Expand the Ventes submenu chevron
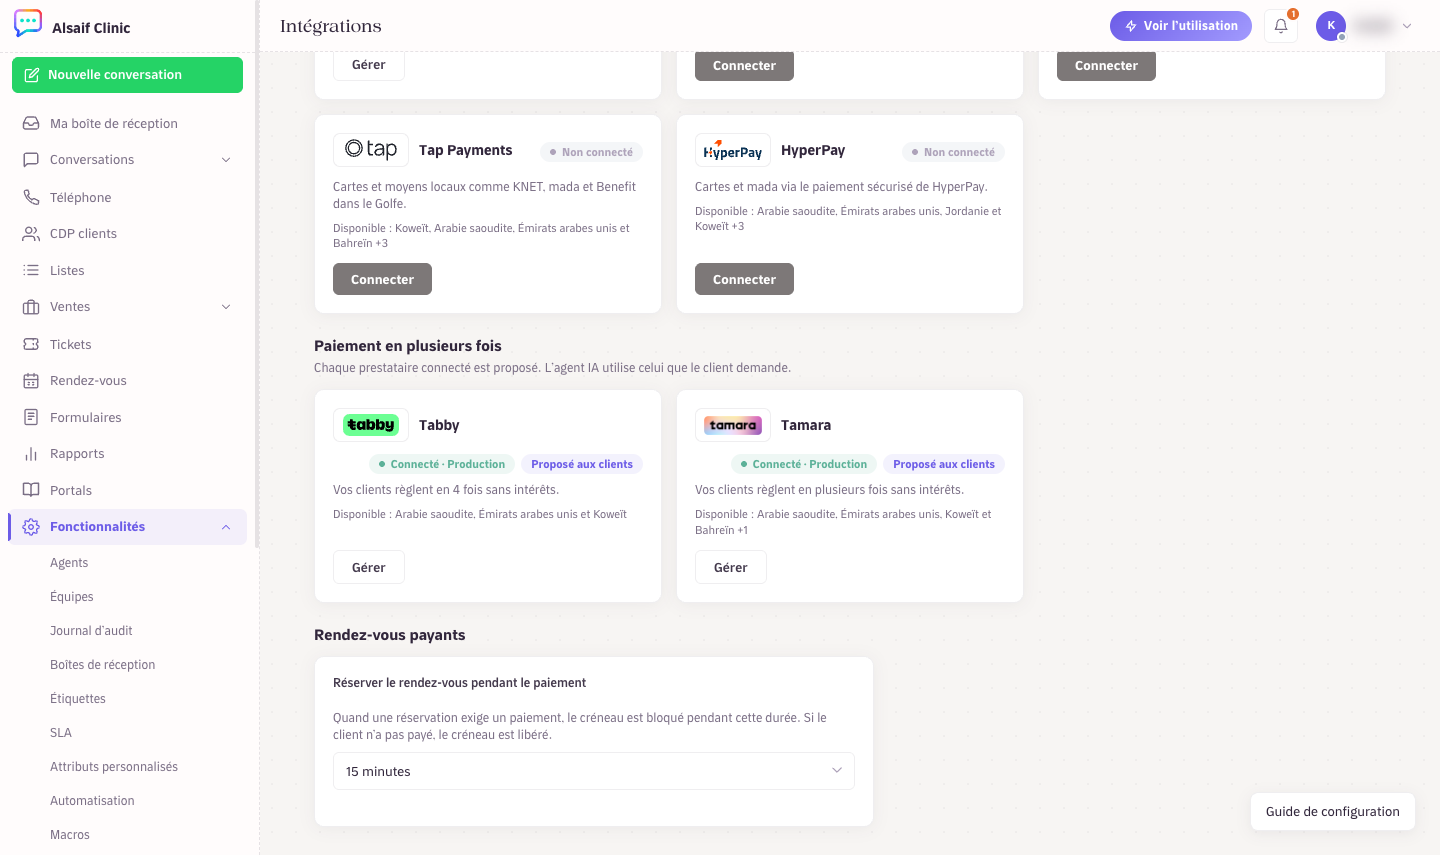1440x855 pixels. [226, 307]
